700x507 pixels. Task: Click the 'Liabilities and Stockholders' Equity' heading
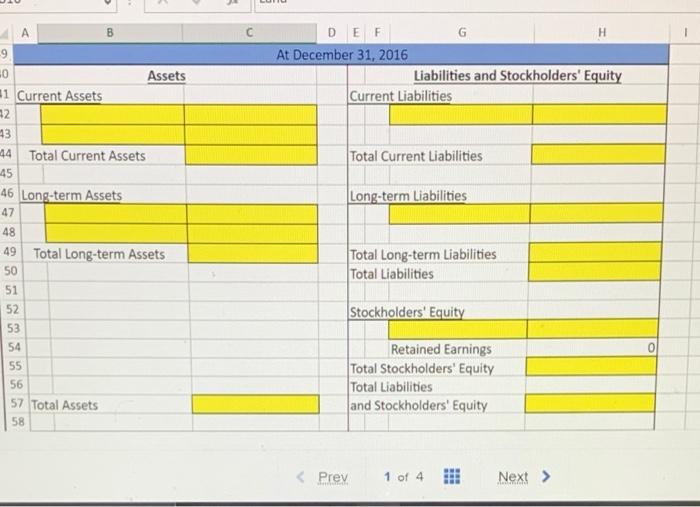pyautogui.click(x=517, y=76)
